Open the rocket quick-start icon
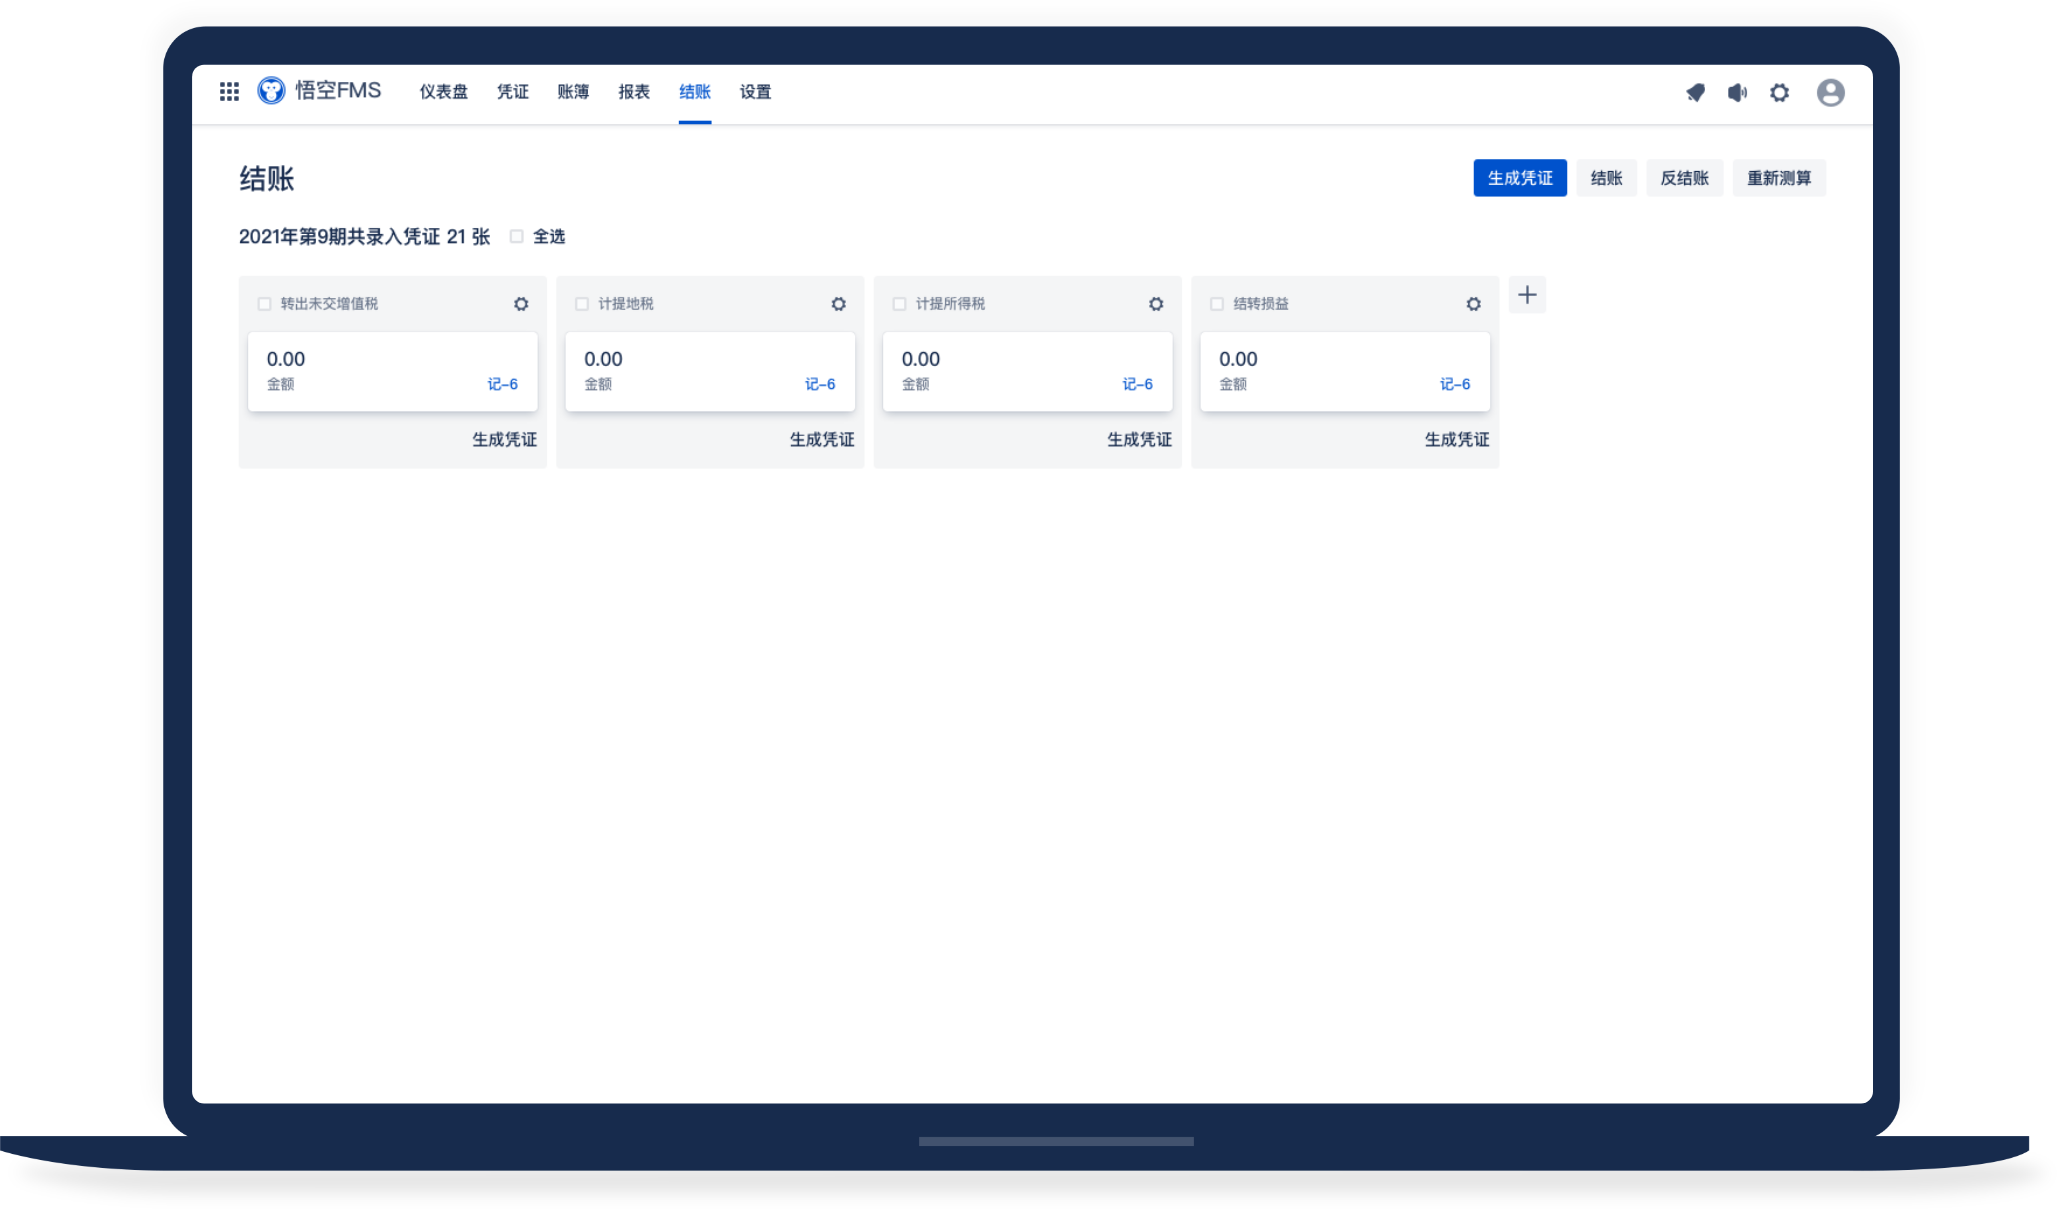The height and width of the screenshot is (1210, 2058). click(x=1695, y=93)
